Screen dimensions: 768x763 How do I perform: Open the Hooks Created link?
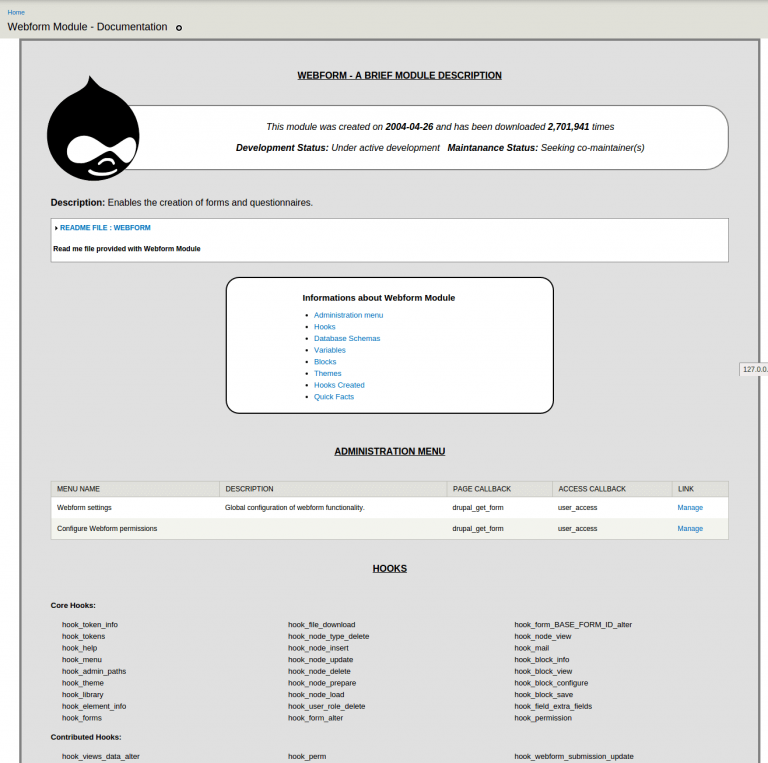339,385
